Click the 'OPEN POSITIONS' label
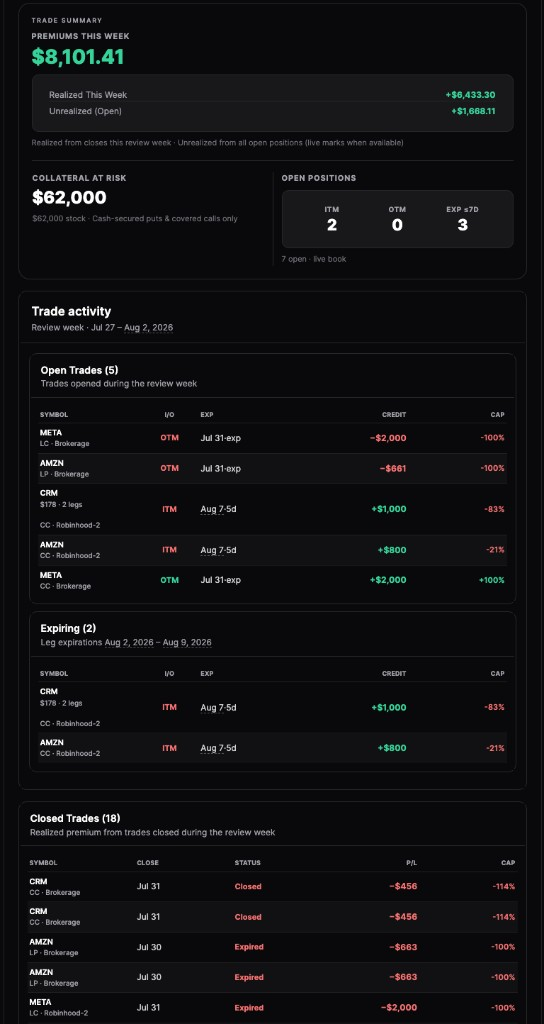The height and width of the screenshot is (1024, 544). click(319, 178)
